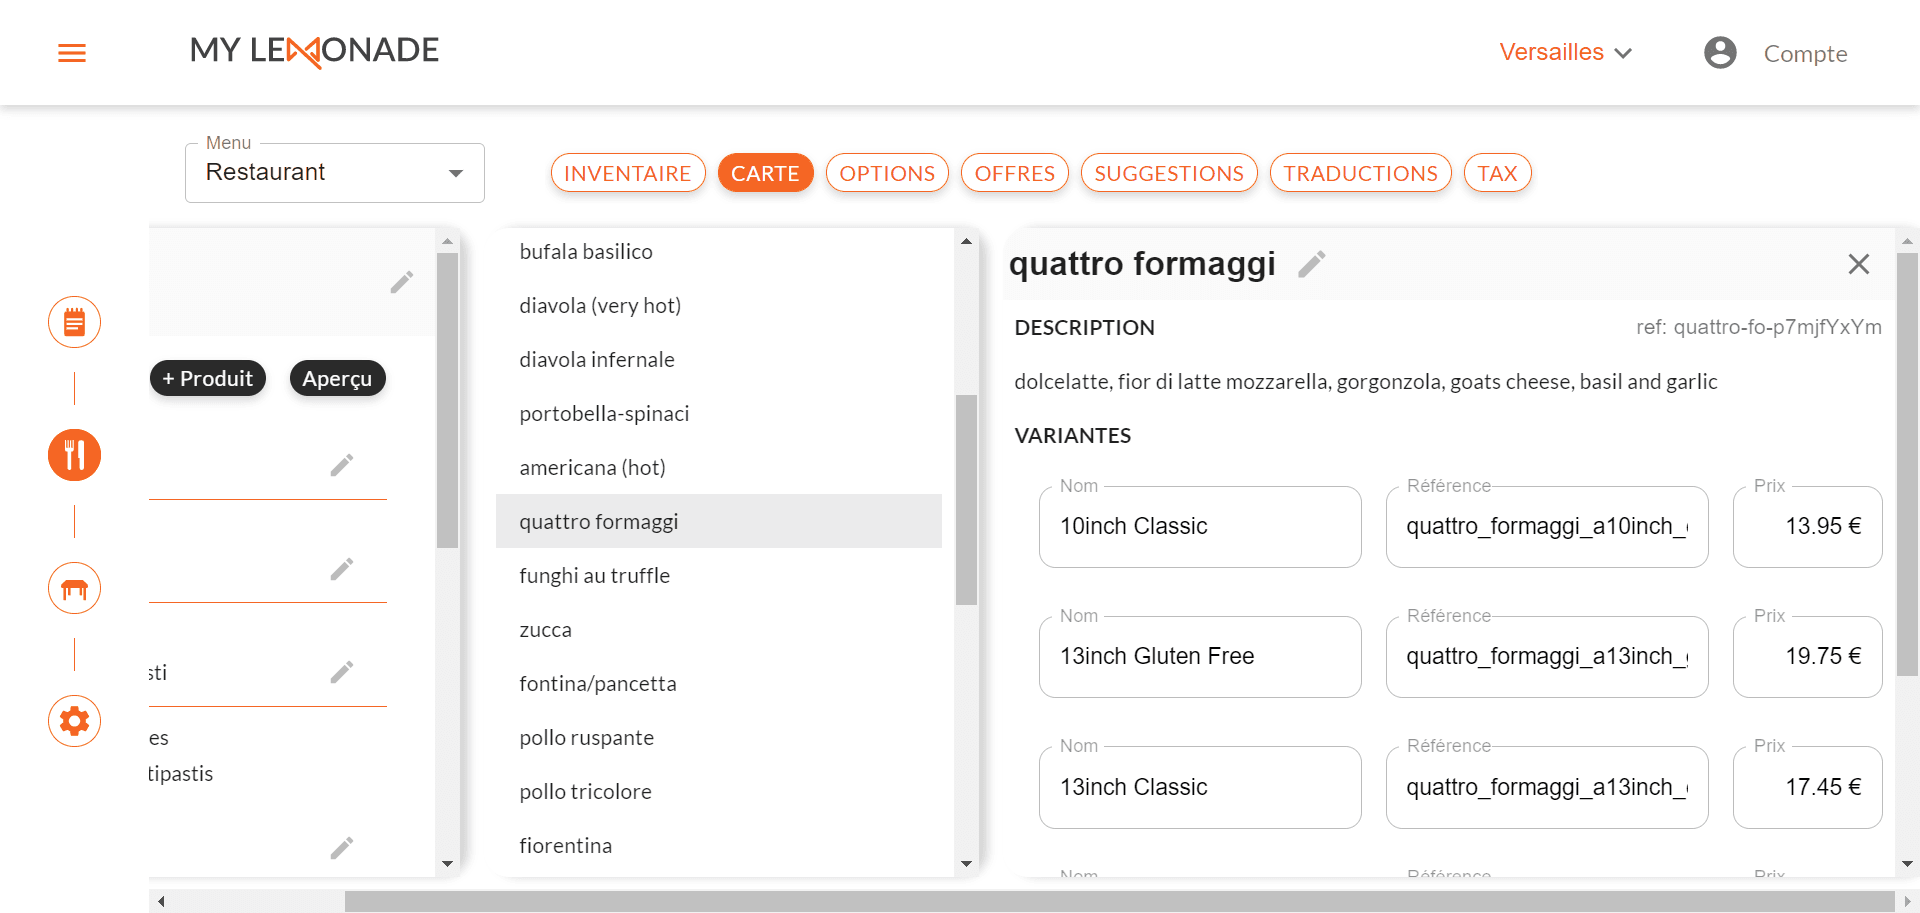Click the product list scroll up arrow
This screenshot has width=1920, height=913.
point(966,241)
